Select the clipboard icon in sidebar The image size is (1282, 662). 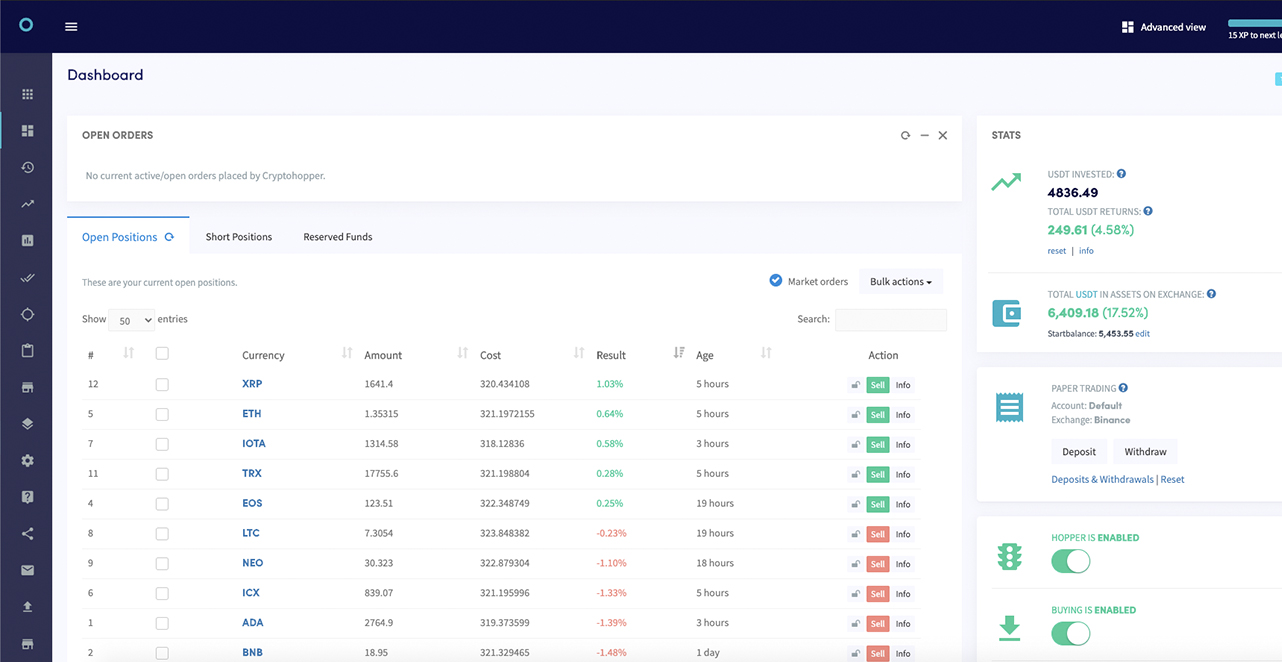point(26,350)
